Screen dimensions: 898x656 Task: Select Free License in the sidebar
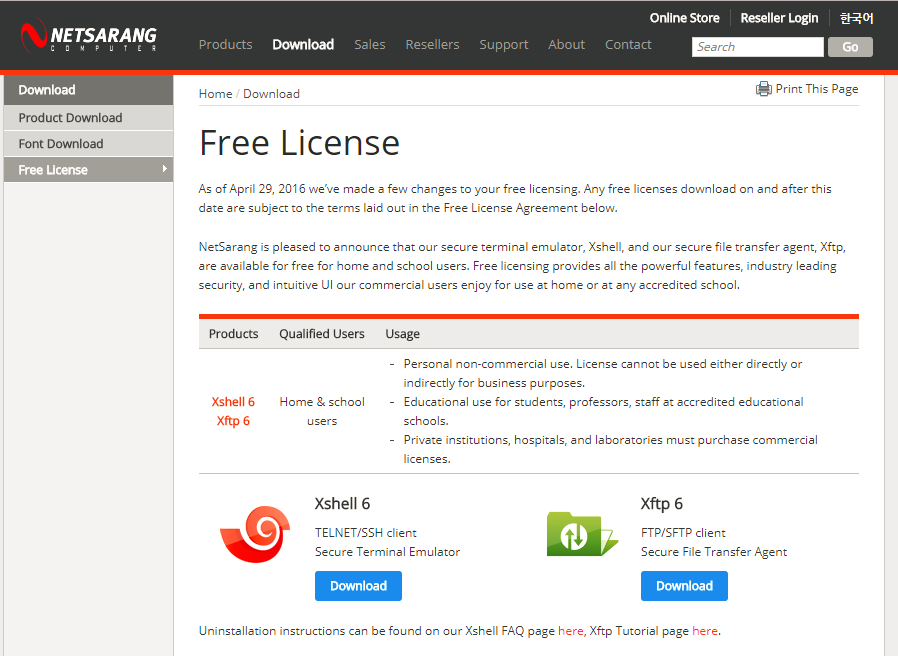tap(88, 170)
